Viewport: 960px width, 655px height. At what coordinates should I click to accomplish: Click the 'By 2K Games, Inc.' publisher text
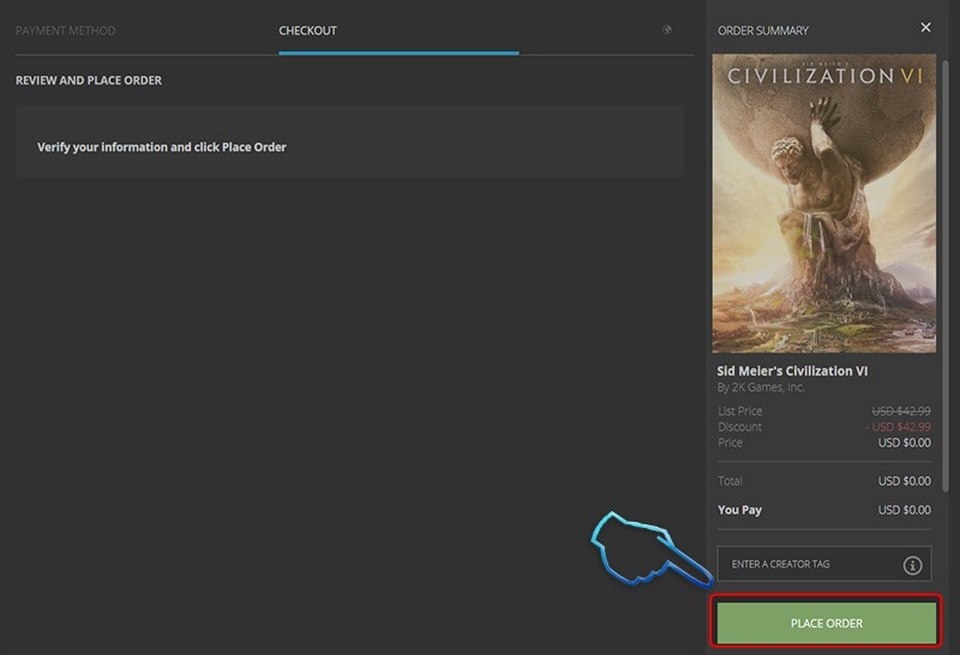760,387
